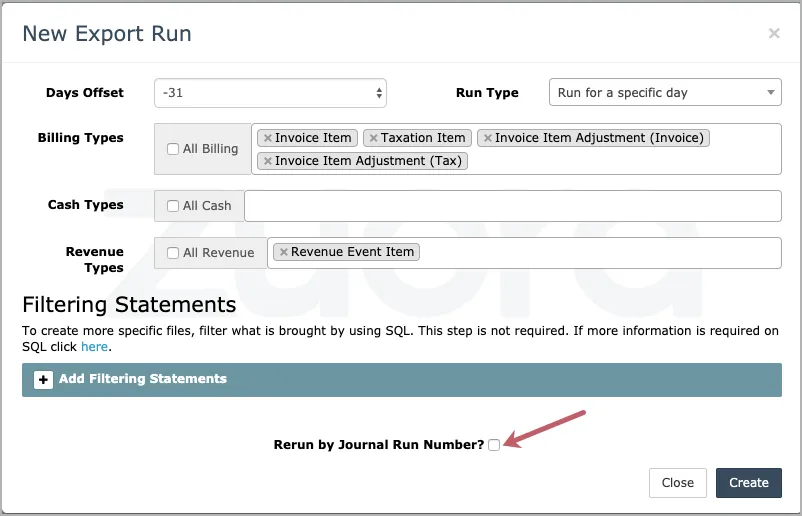
Task: Remove the Revenue Event Item tag
Action: pyautogui.click(x=283, y=252)
